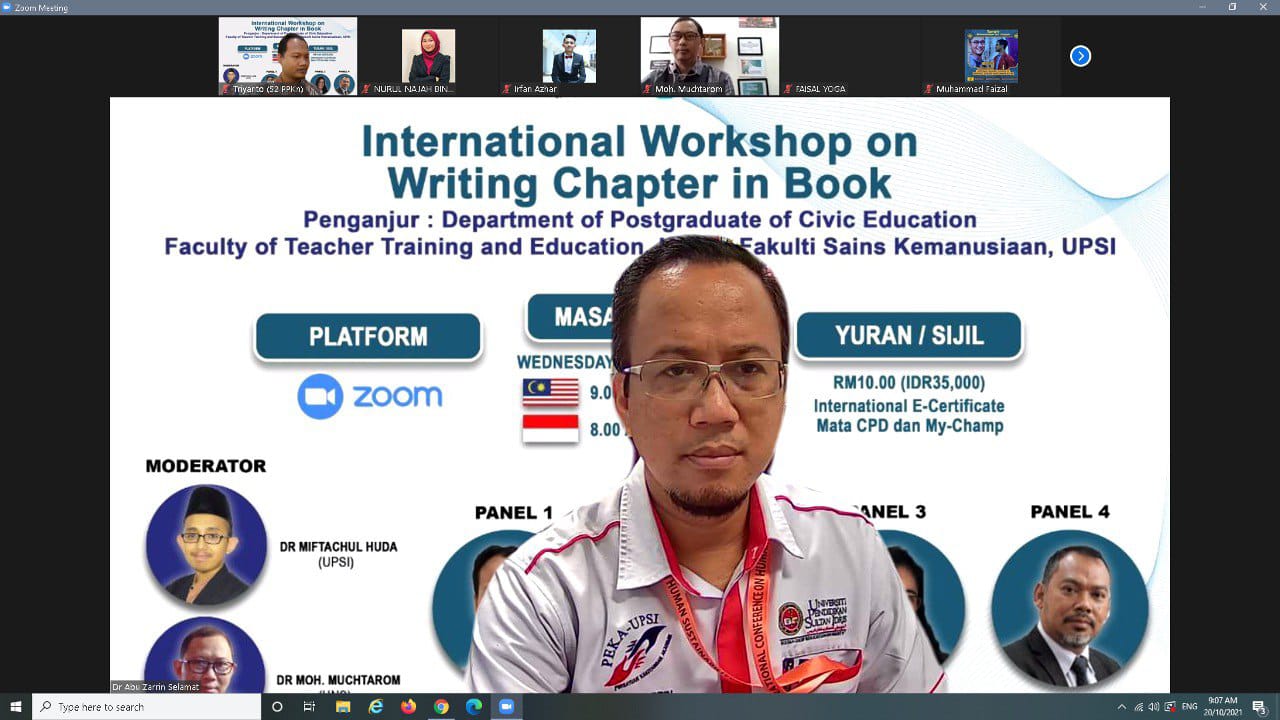
Task: Open Firefox from the taskbar
Action: 408,707
